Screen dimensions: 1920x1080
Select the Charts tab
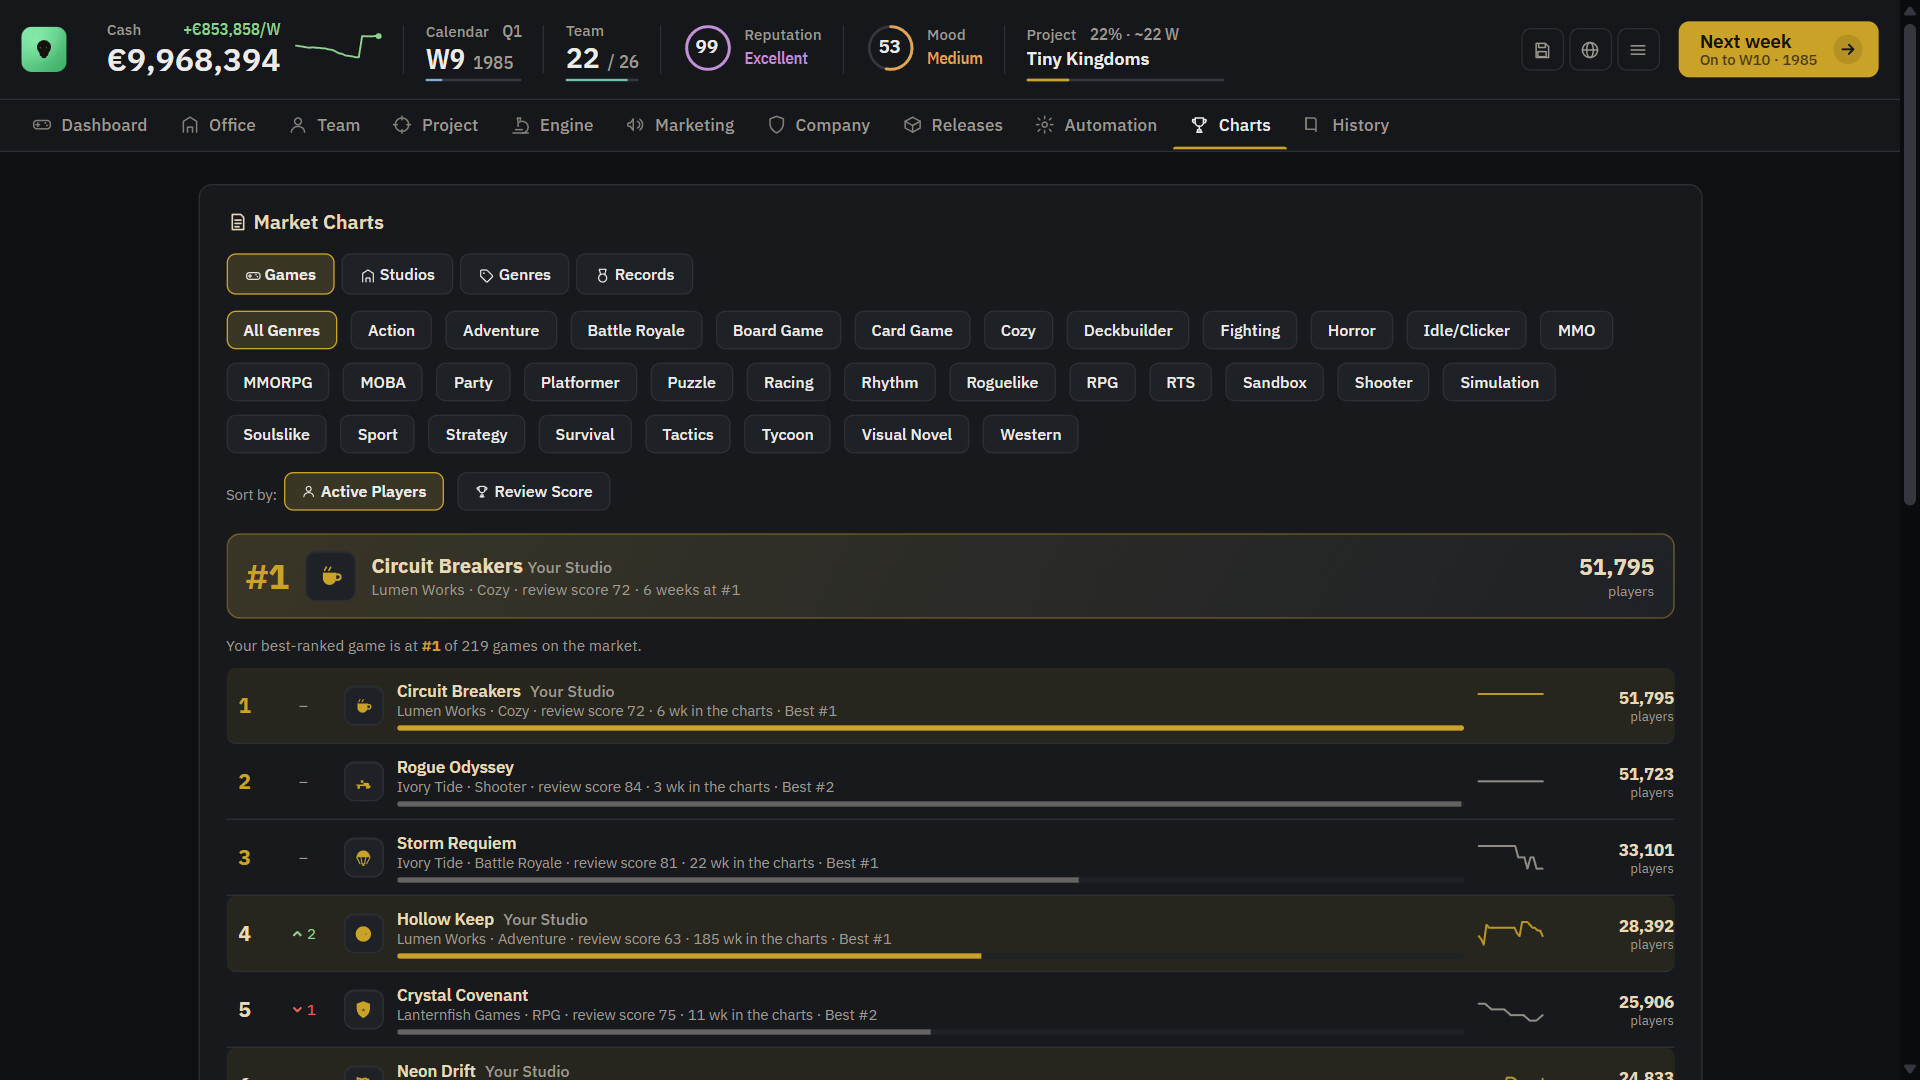(x=1230, y=125)
